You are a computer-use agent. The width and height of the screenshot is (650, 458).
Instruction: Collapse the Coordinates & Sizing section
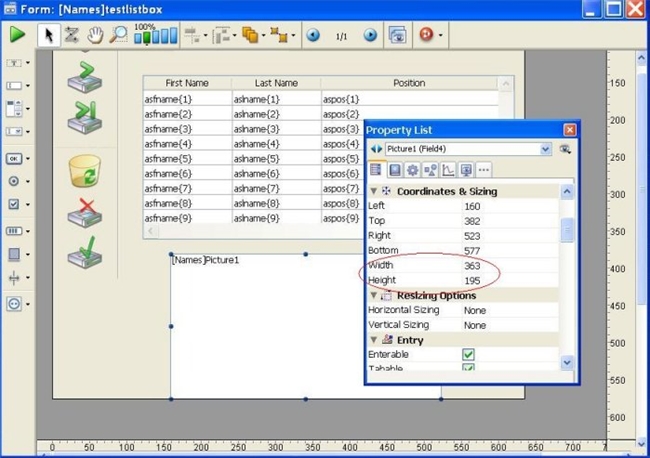point(374,191)
